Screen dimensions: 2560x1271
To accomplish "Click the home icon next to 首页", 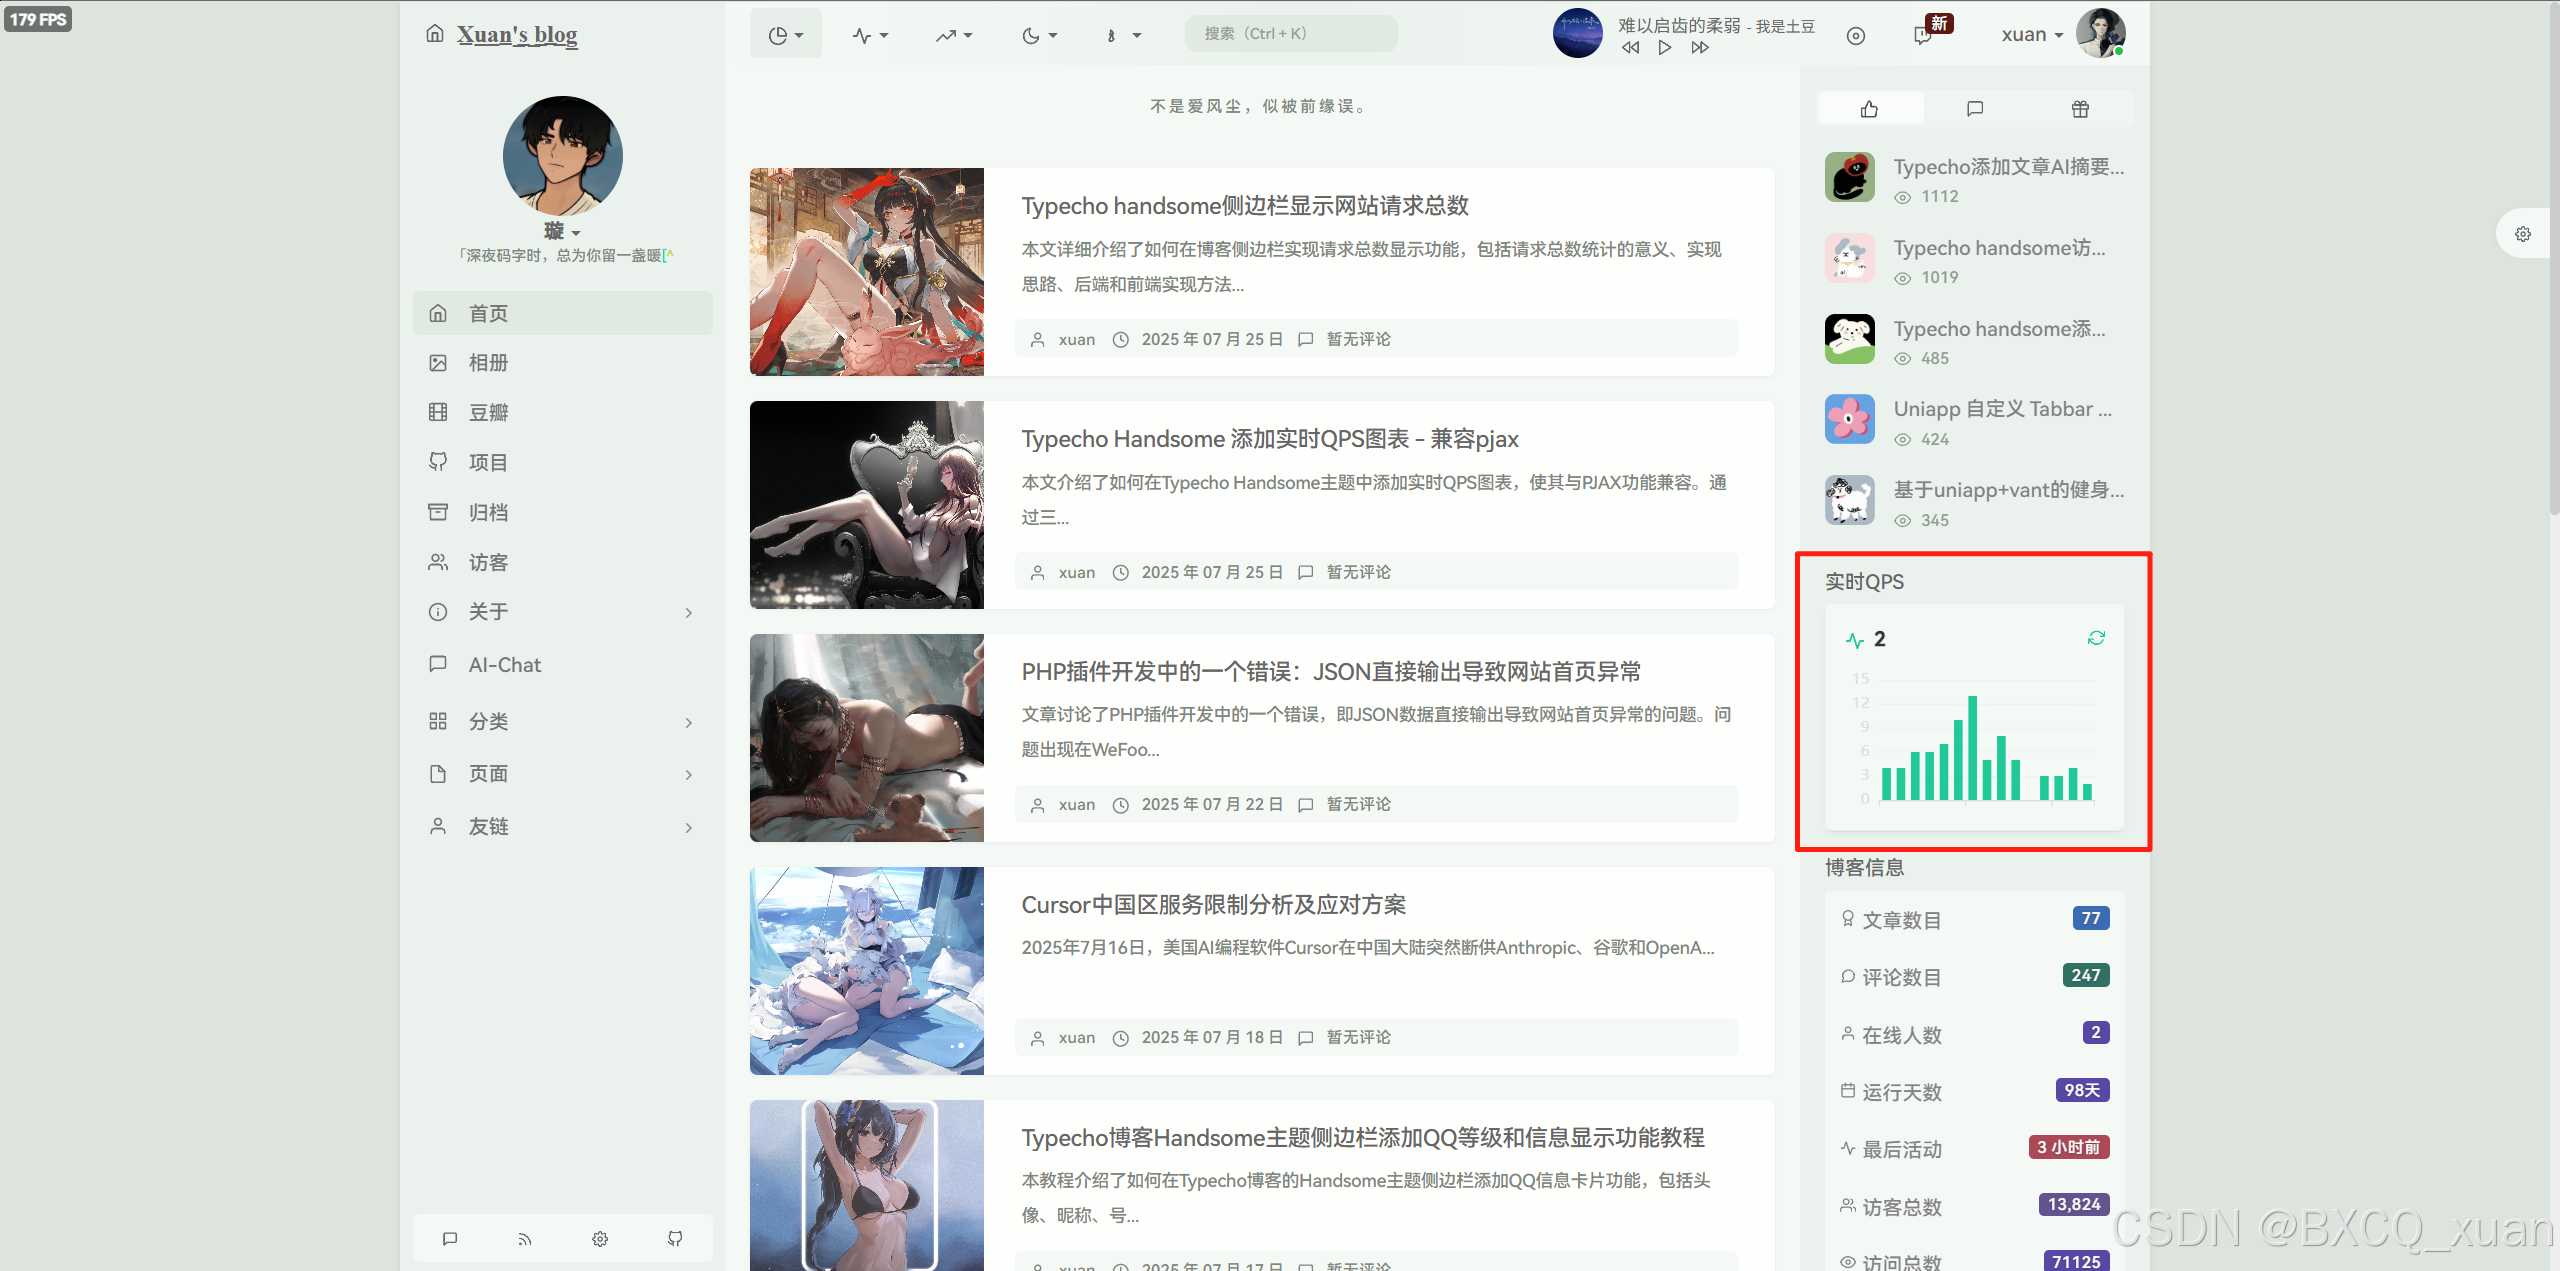I will [x=438, y=313].
